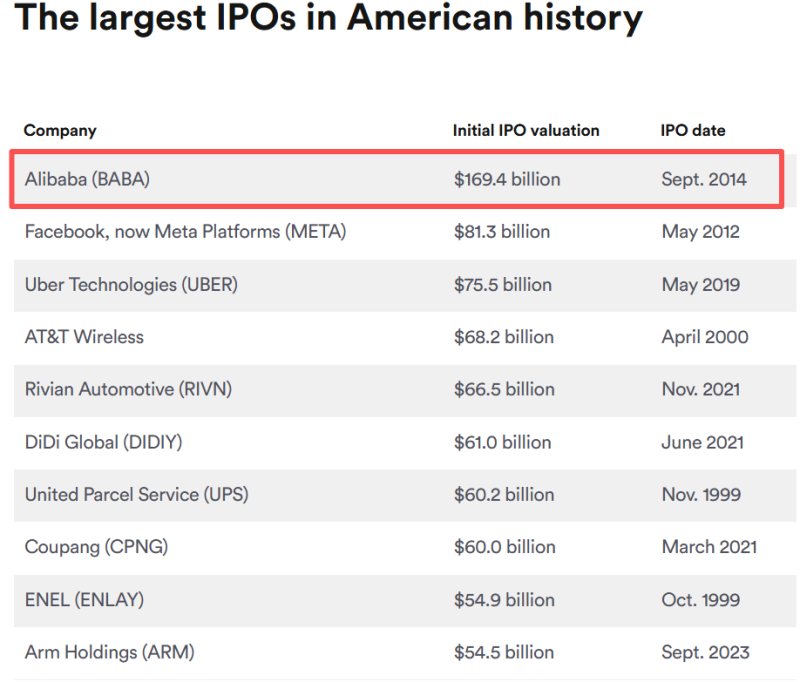Select the Company column header
Image resolution: width=800 pixels, height=682 pixels.
[60, 131]
